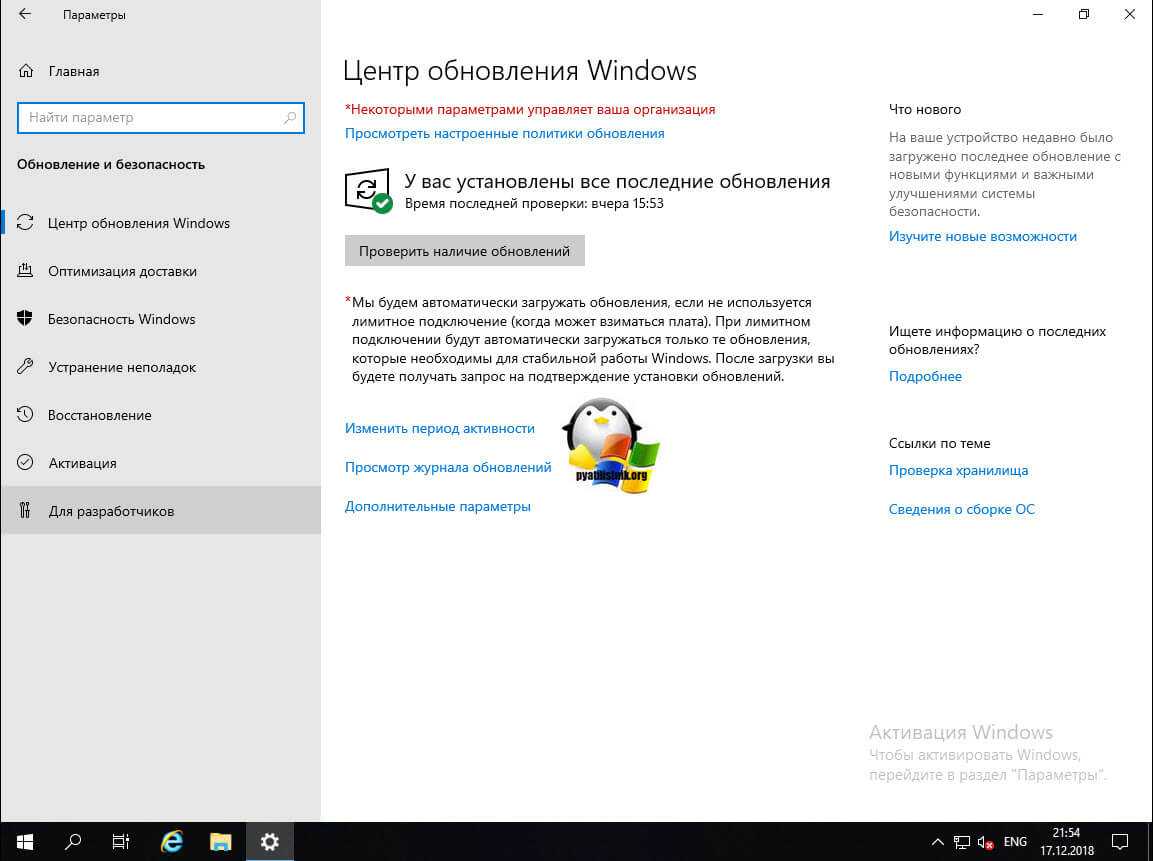Click the update status refresh icon
This screenshot has height=861, width=1153.
click(367, 189)
